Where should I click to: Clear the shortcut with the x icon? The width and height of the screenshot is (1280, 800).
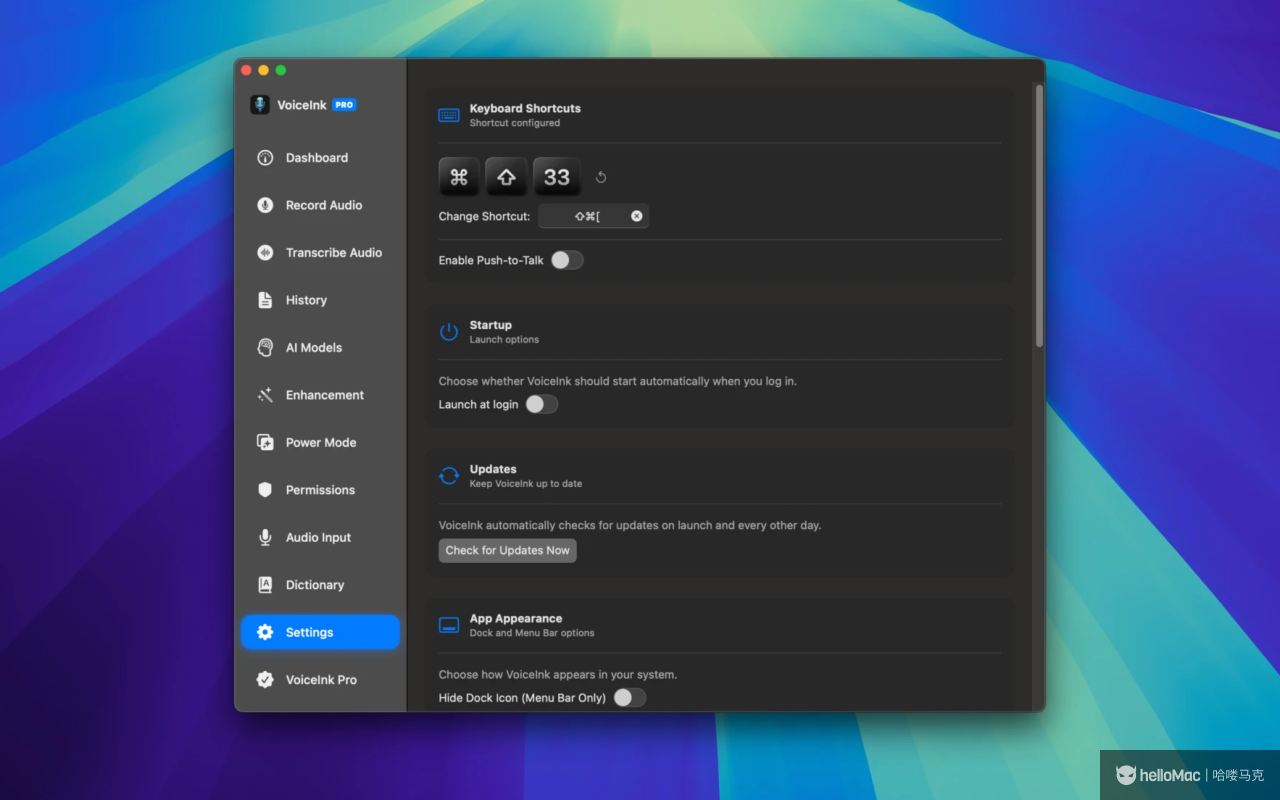pyautogui.click(x=637, y=216)
